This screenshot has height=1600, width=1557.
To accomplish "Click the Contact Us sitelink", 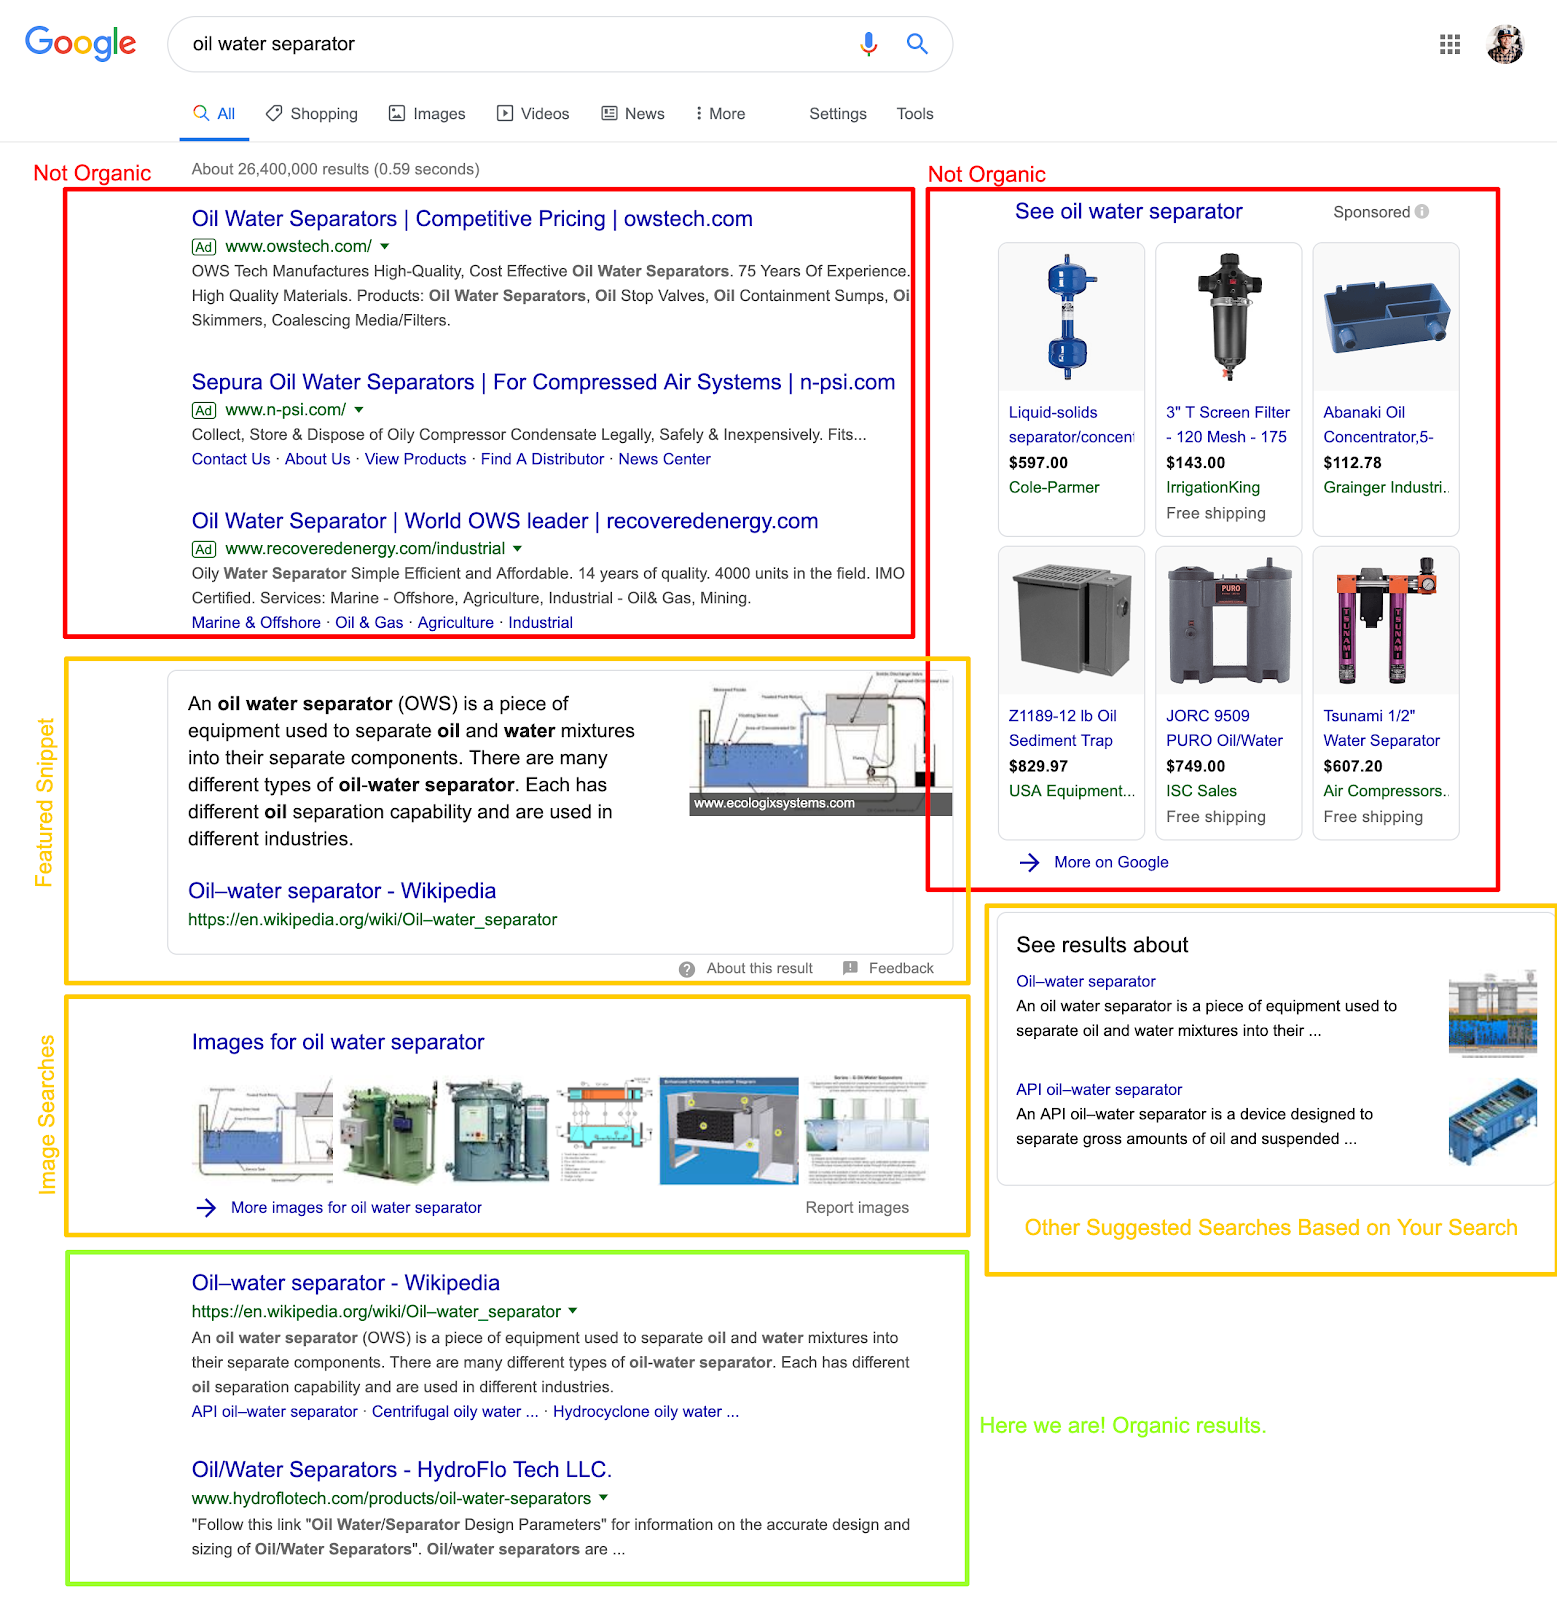I will (x=231, y=459).
